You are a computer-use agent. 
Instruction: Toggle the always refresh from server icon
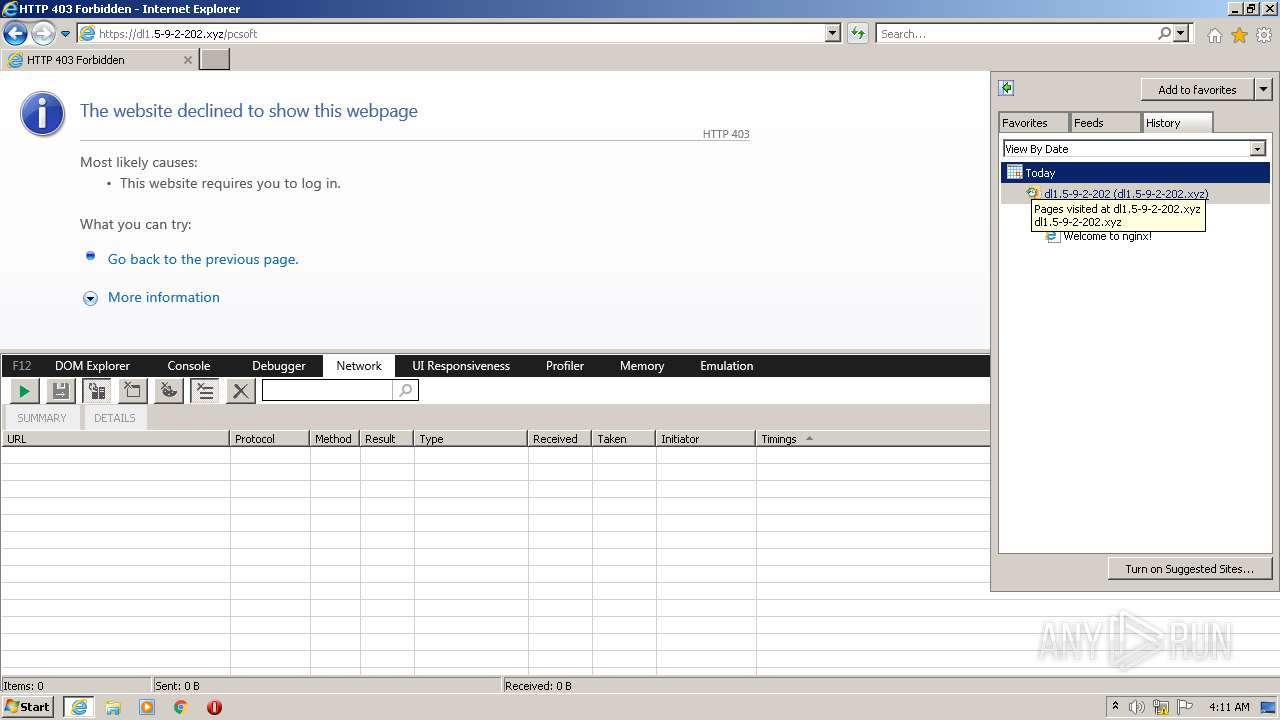[96, 390]
